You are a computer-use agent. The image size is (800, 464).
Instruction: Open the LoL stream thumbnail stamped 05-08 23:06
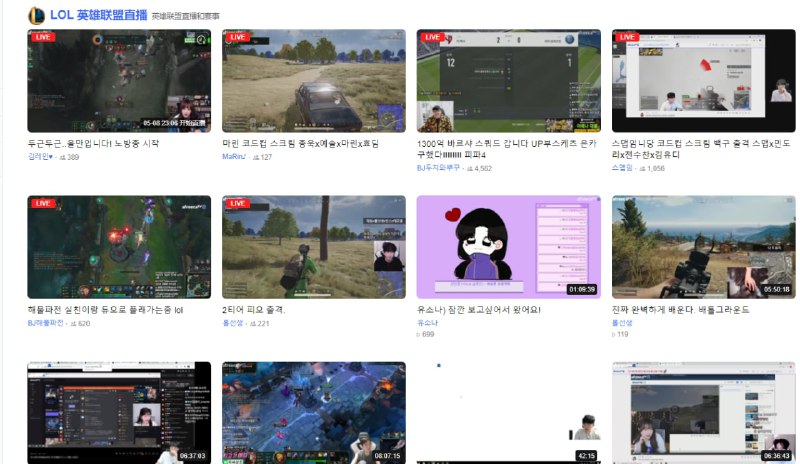pos(119,81)
